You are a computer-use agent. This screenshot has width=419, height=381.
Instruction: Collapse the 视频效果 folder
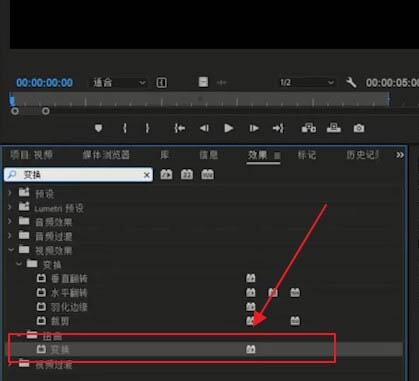tap(11, 250)
